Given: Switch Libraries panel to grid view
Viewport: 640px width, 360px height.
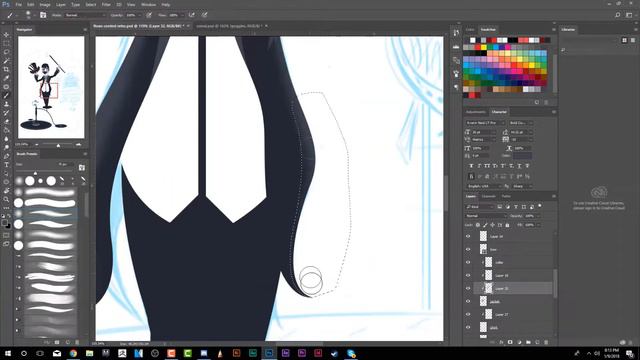Looking at the screenshot, I should pyautogui.click(x=624, y=40).
